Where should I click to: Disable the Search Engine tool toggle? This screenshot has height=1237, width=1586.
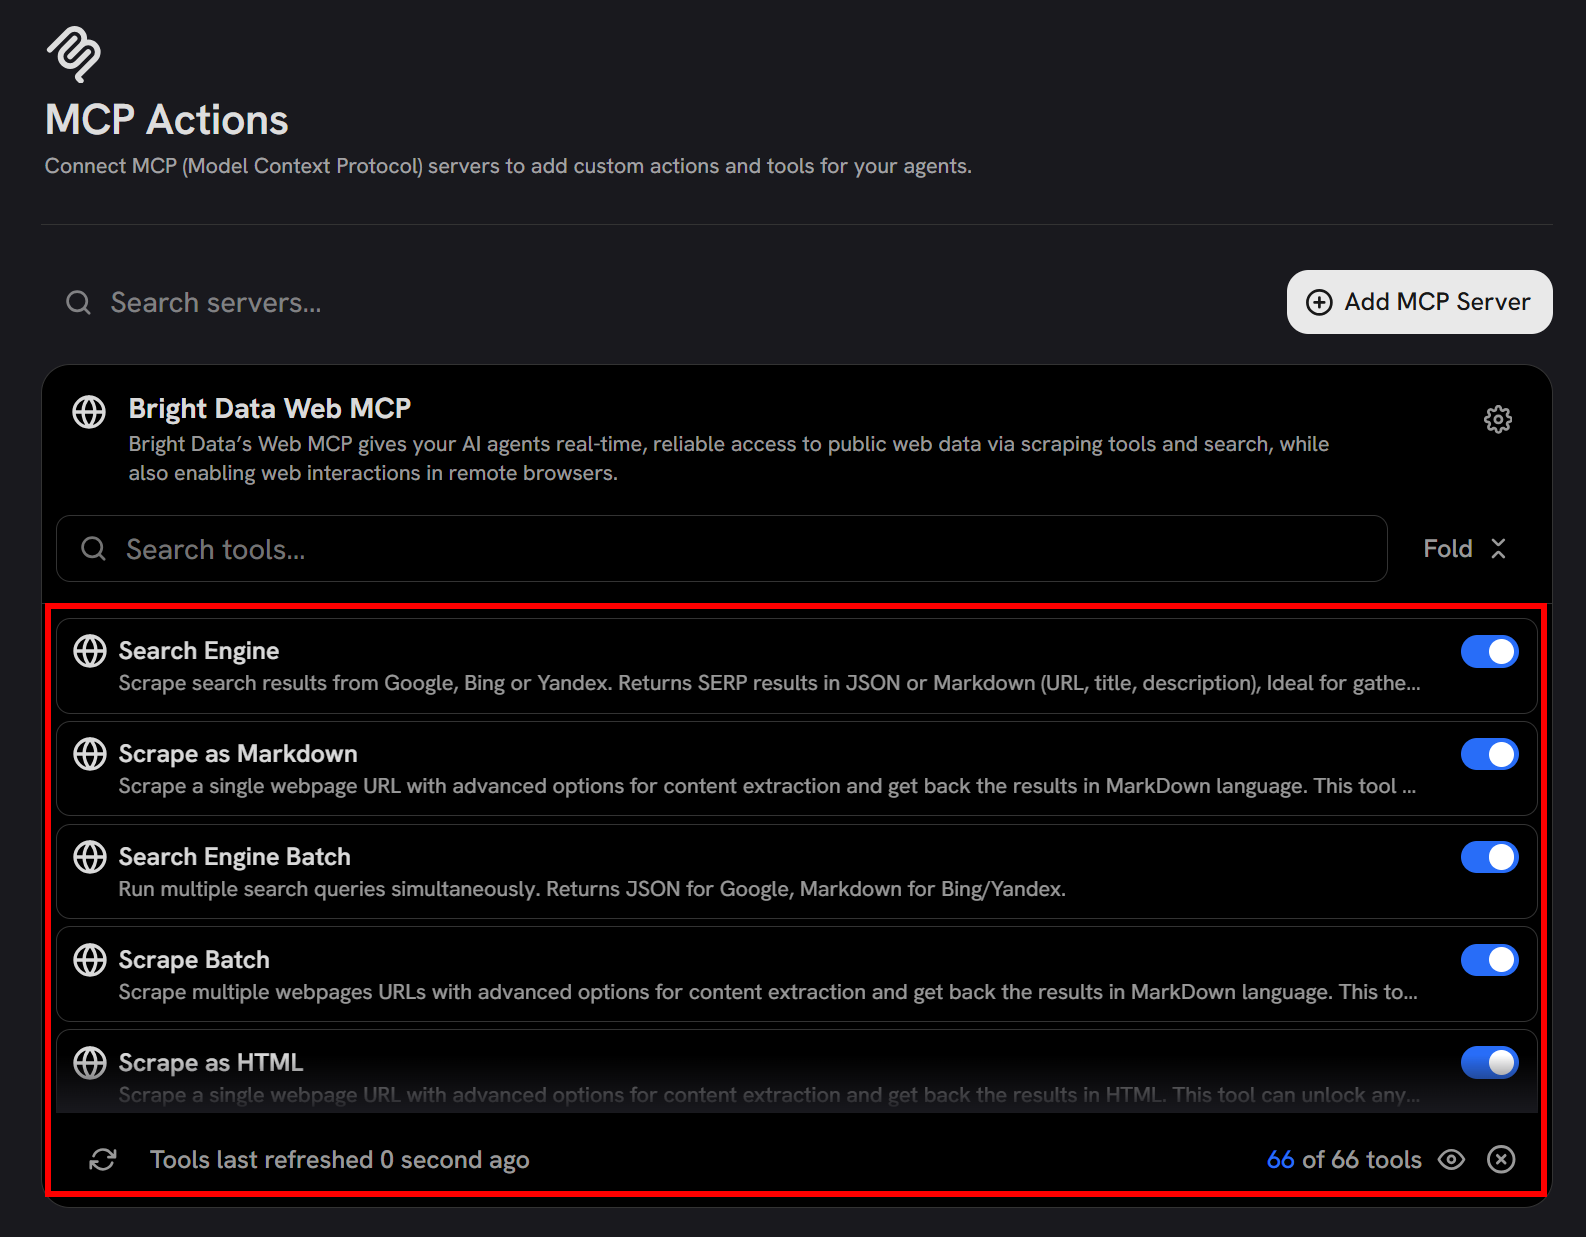1490,652
